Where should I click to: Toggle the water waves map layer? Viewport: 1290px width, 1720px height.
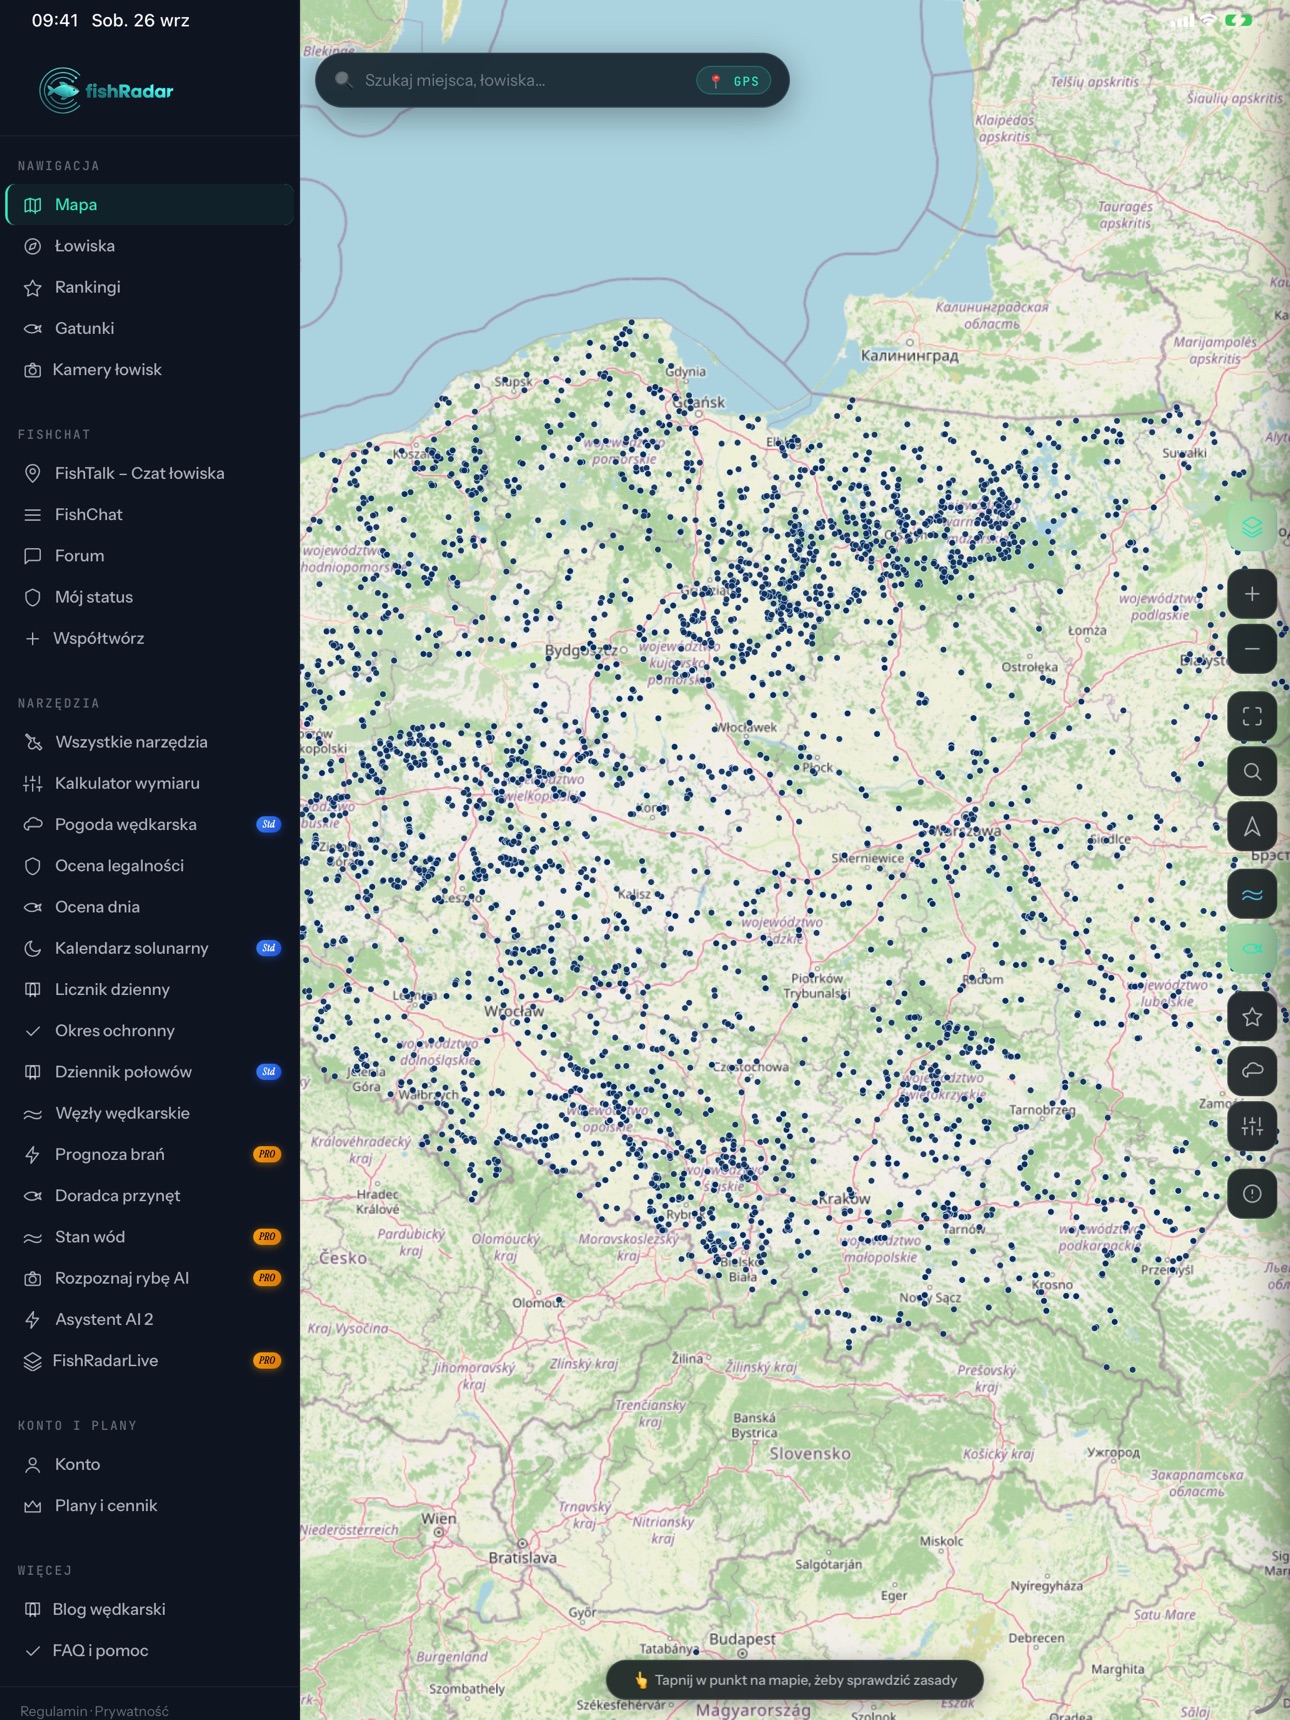click(x=1252, y=894)
